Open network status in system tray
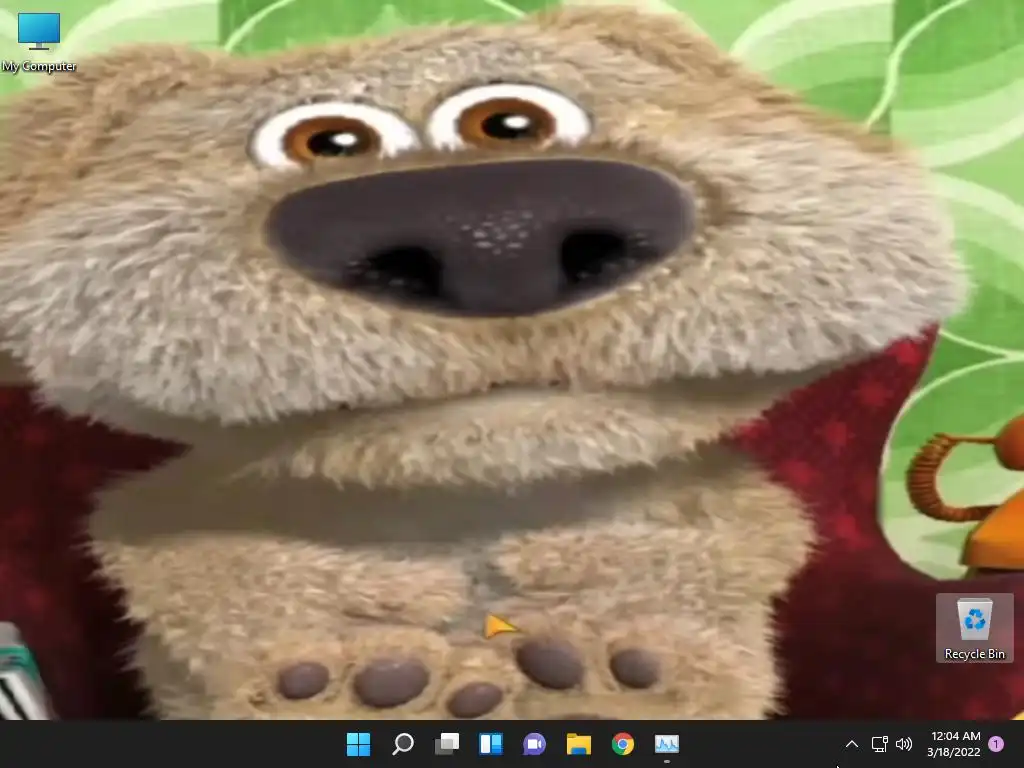This screenshot has width=1024, height=768. coord(880,744)
